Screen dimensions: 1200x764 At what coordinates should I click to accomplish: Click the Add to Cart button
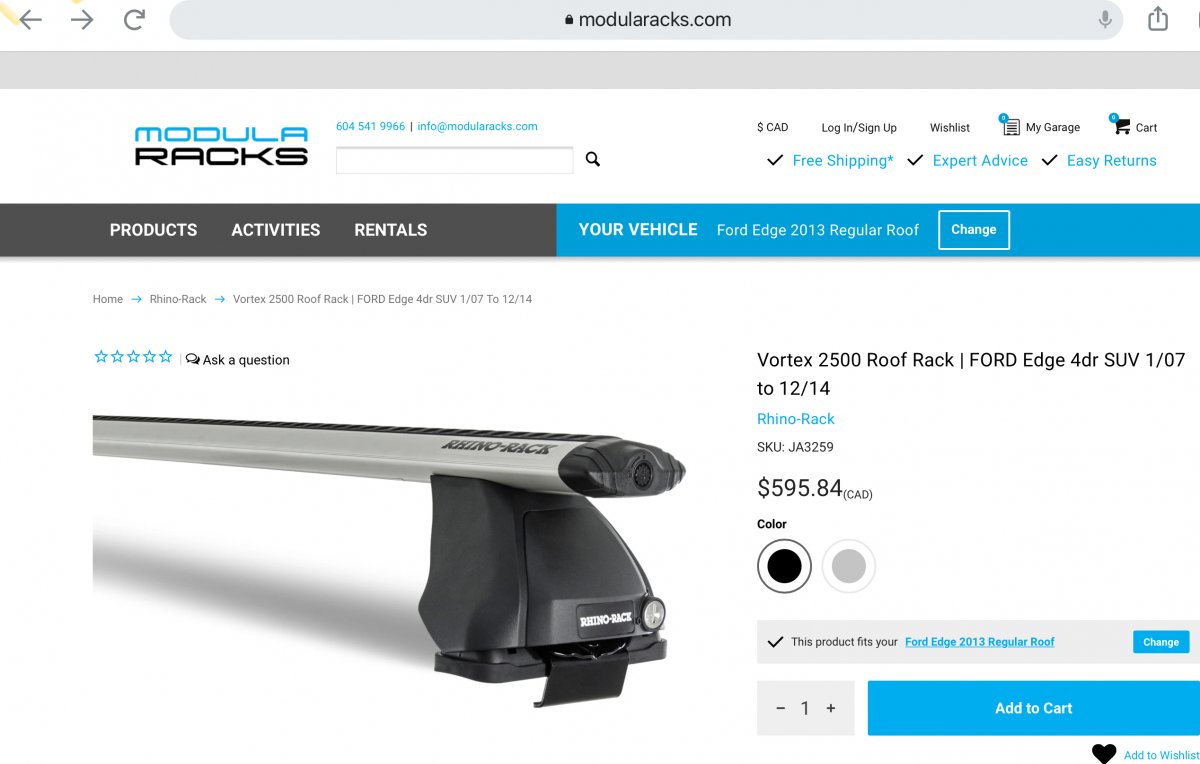coord(1033,708)
